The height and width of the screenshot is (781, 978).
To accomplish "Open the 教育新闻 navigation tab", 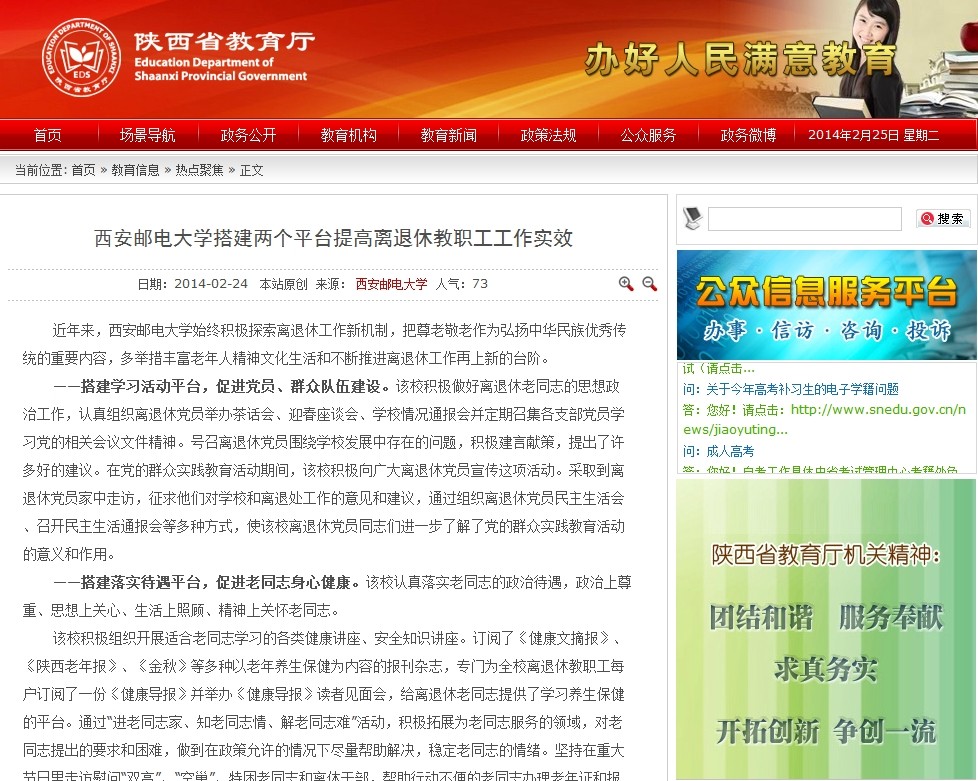I will click(x=448, y=135).
